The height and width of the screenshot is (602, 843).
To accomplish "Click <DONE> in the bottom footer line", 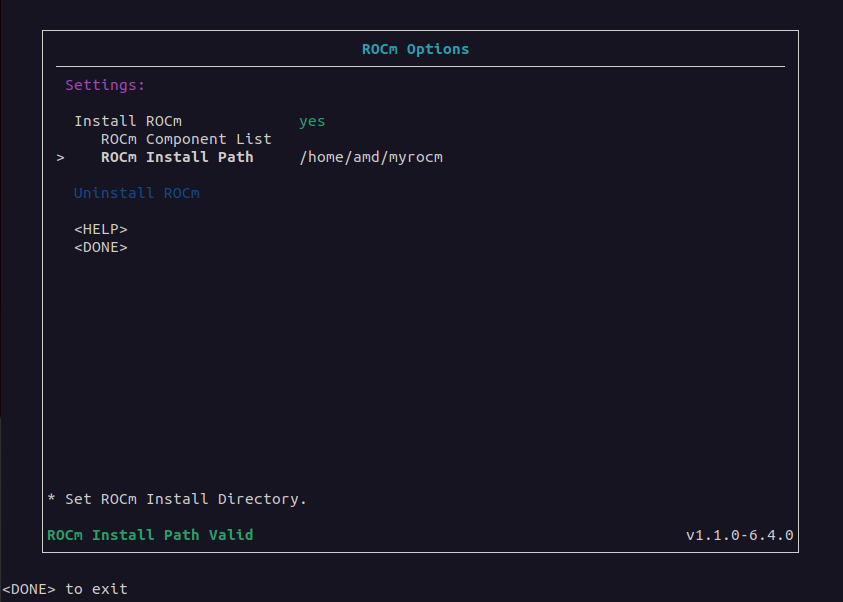I will [x=29, y=589].
